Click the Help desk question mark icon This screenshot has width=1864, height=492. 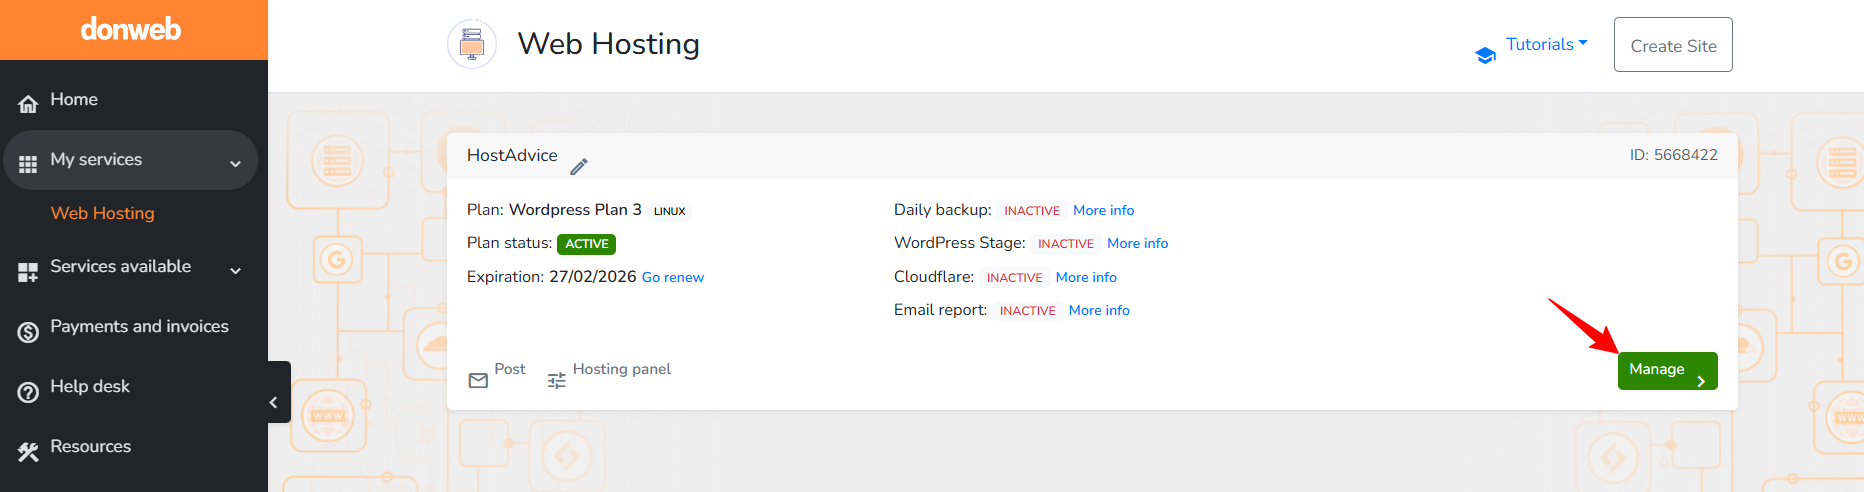click(x=28, y=392)
